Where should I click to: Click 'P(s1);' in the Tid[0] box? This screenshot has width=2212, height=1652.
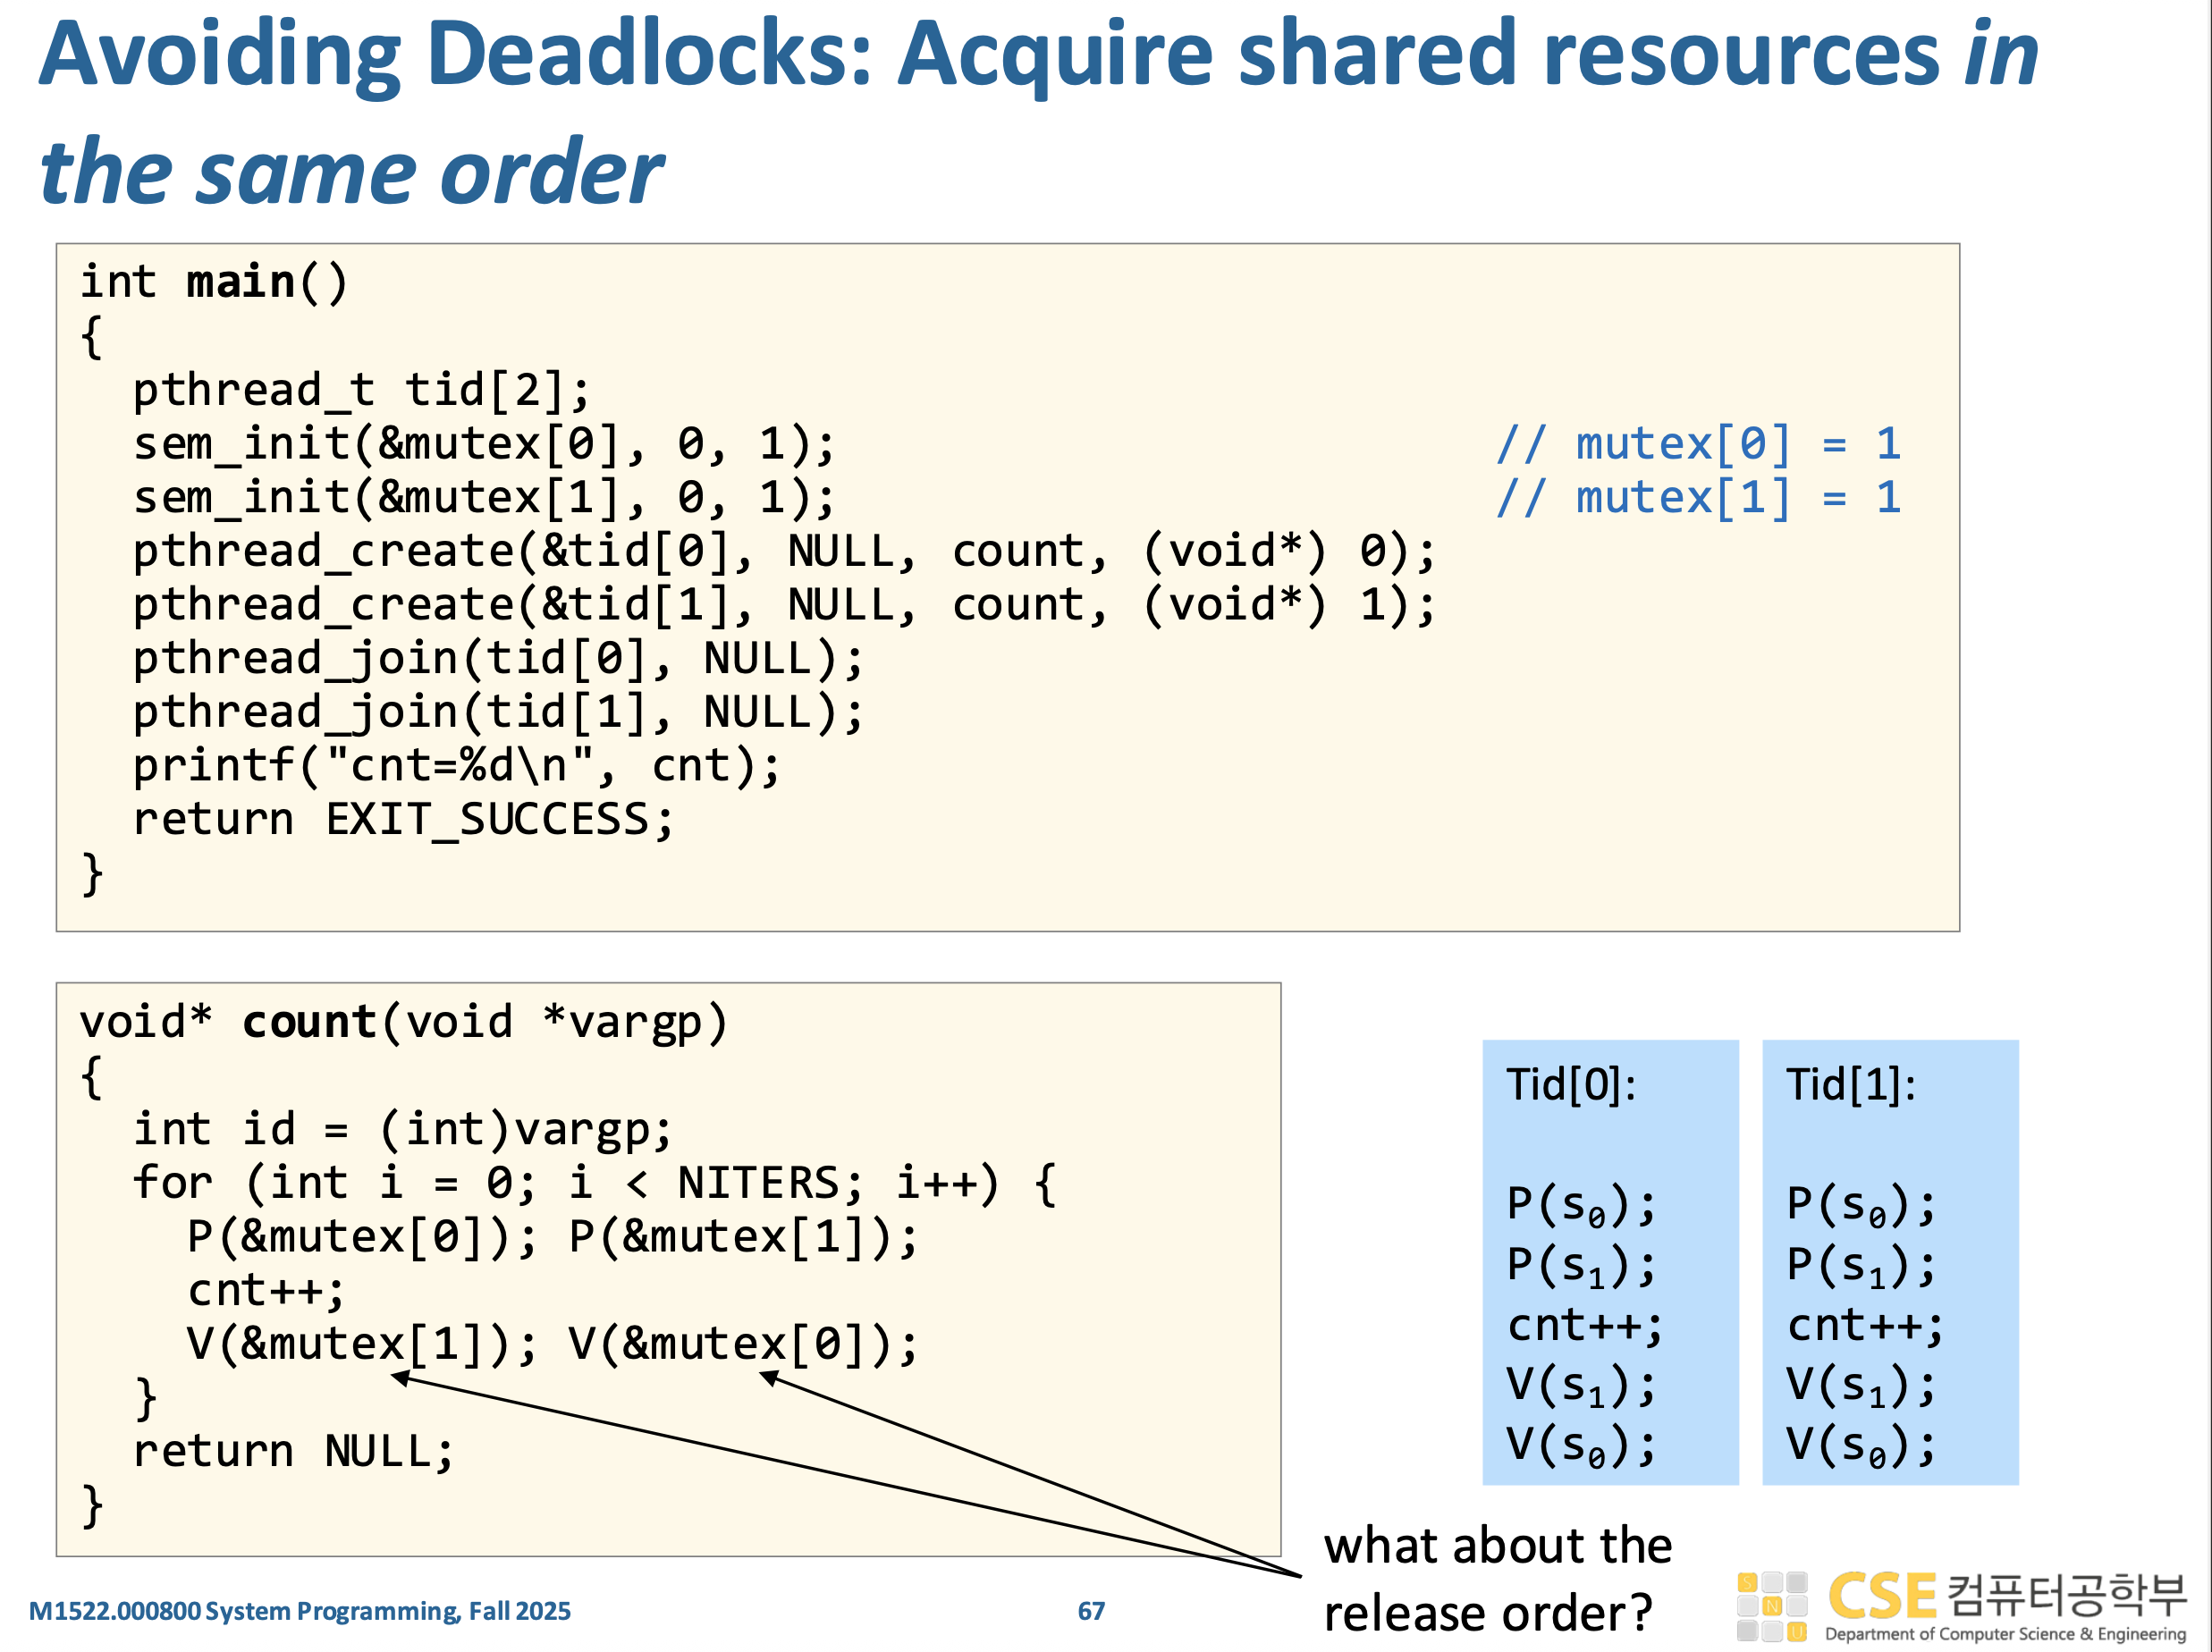click(x=1581, y=1266)
